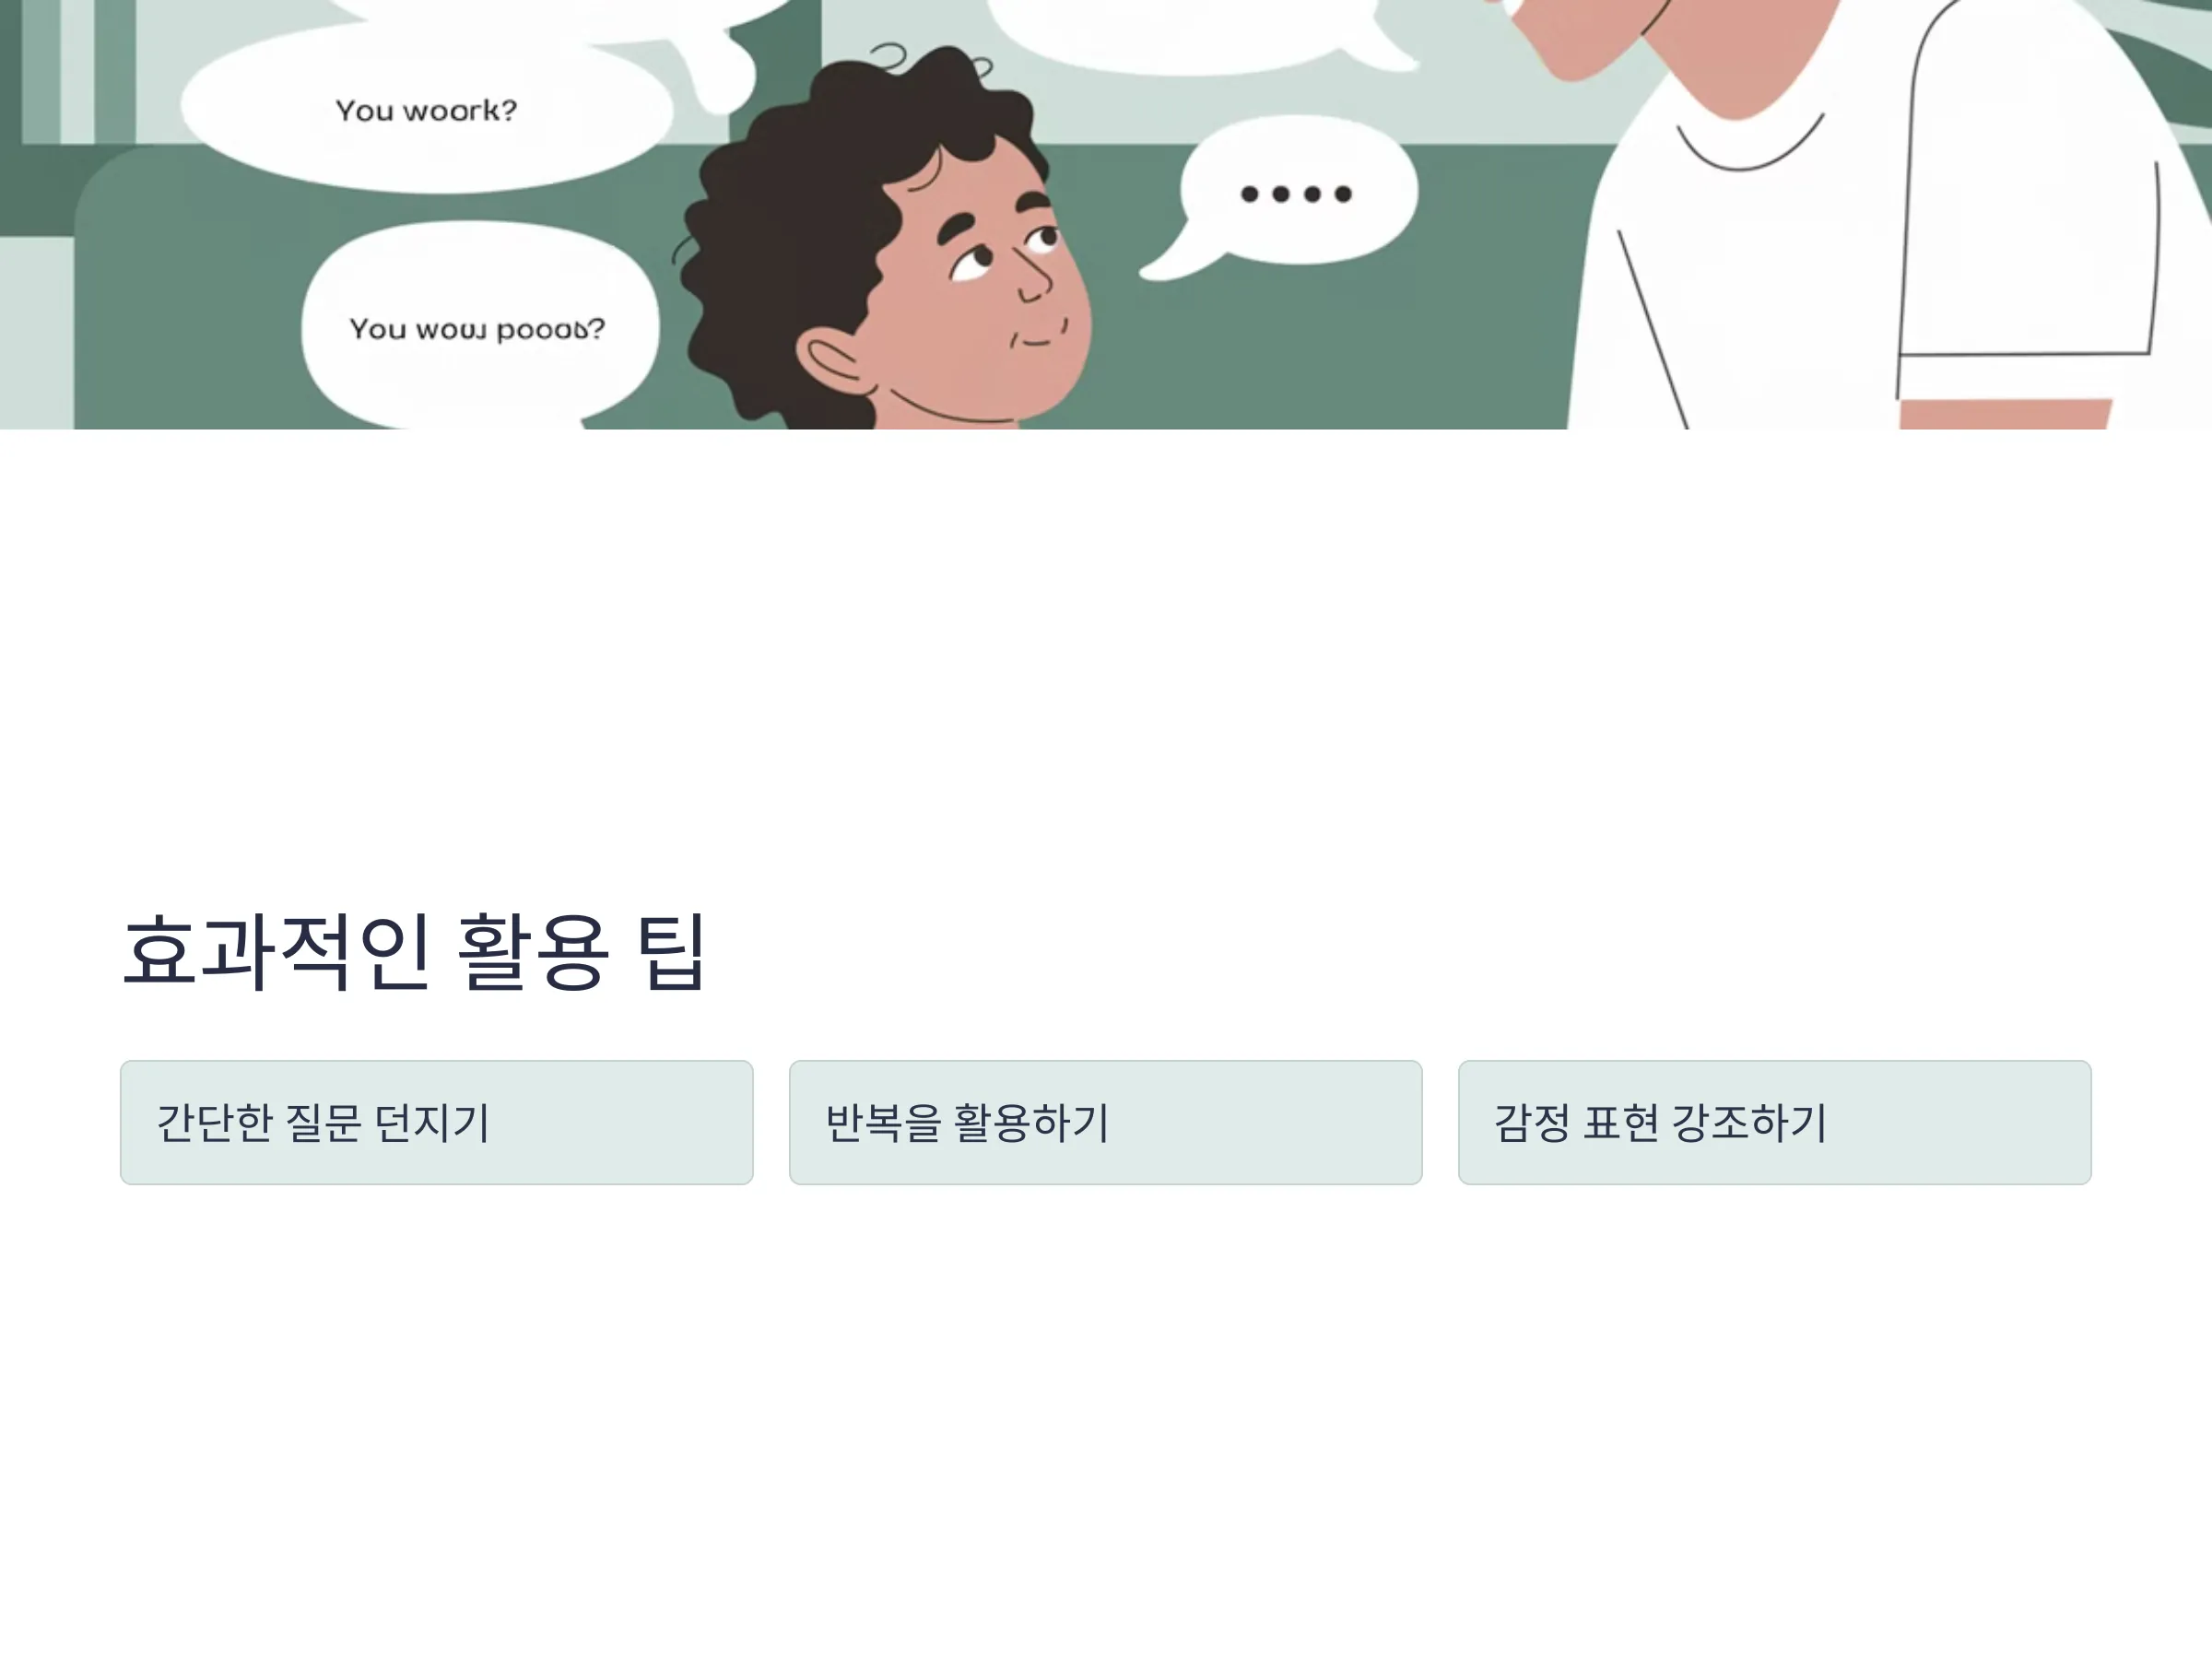Click the adult's t-shirt neckline
Viewport: 2212px width, 1659px height.
(x=1748, y=145)
